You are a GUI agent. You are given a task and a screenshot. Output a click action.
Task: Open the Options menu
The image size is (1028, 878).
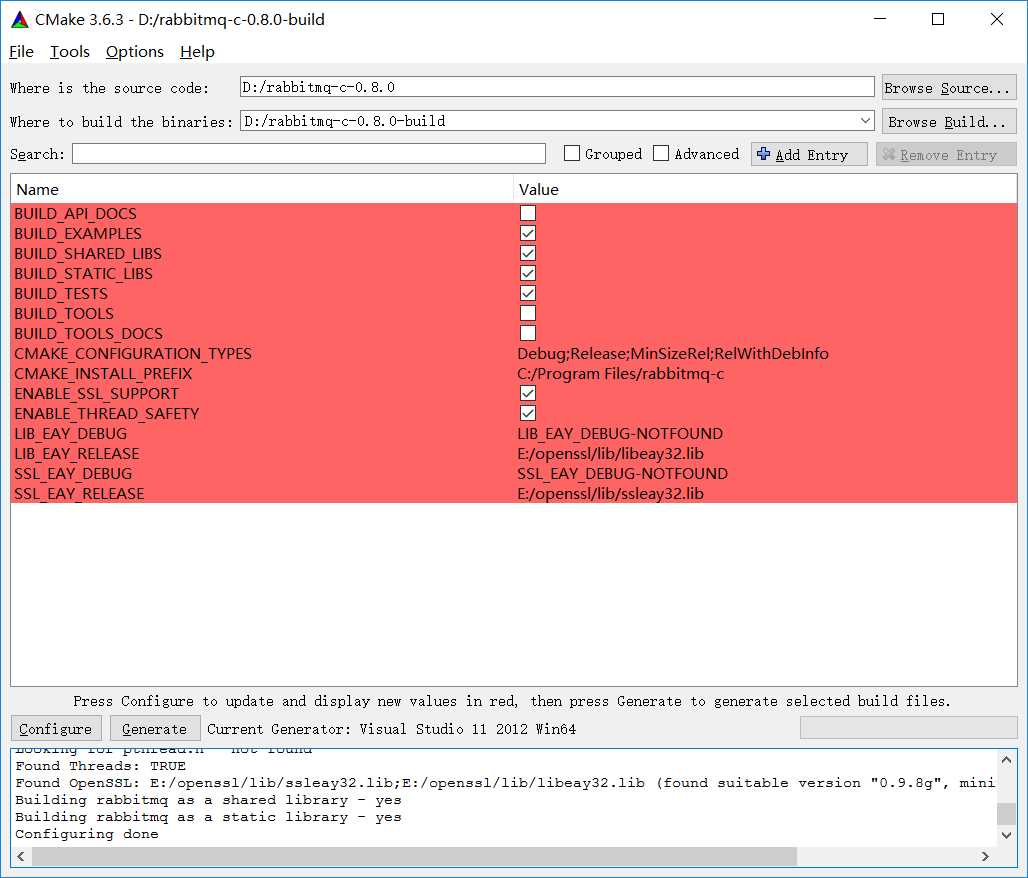134,52
